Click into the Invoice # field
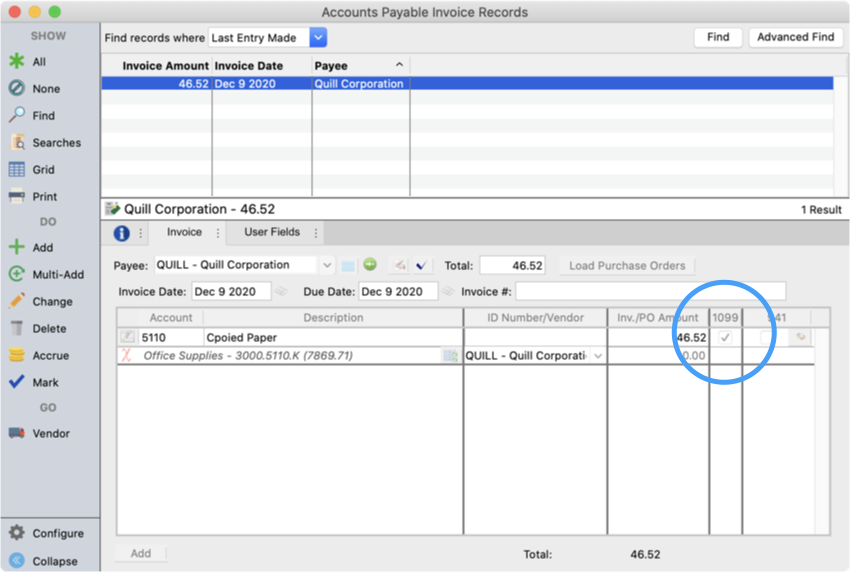This screenshot has width=850, height=572. coord(650,292)
